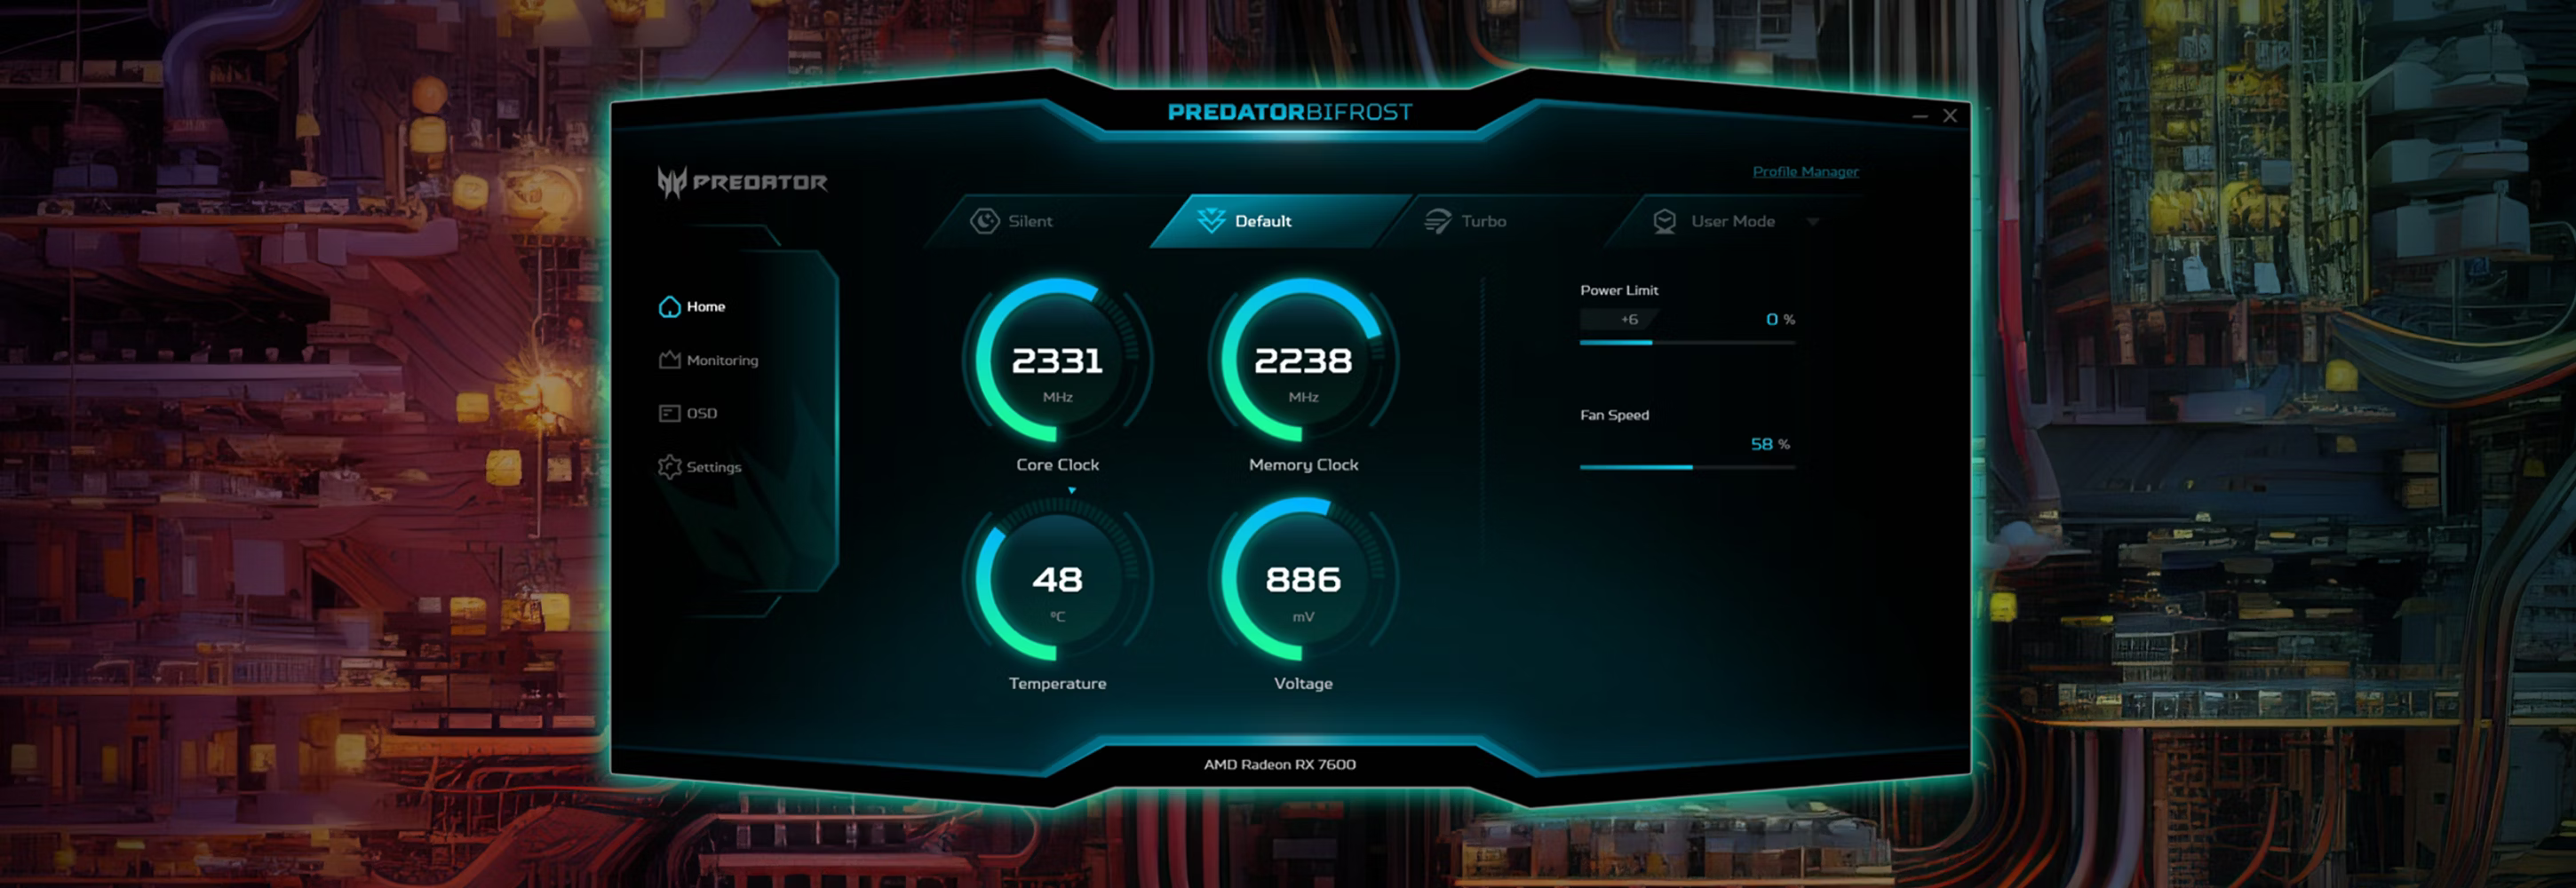Click the Power Limit slider track
Image resolution: width=2576 pixels, height=888 pixels.
[x=1687, y=342]
